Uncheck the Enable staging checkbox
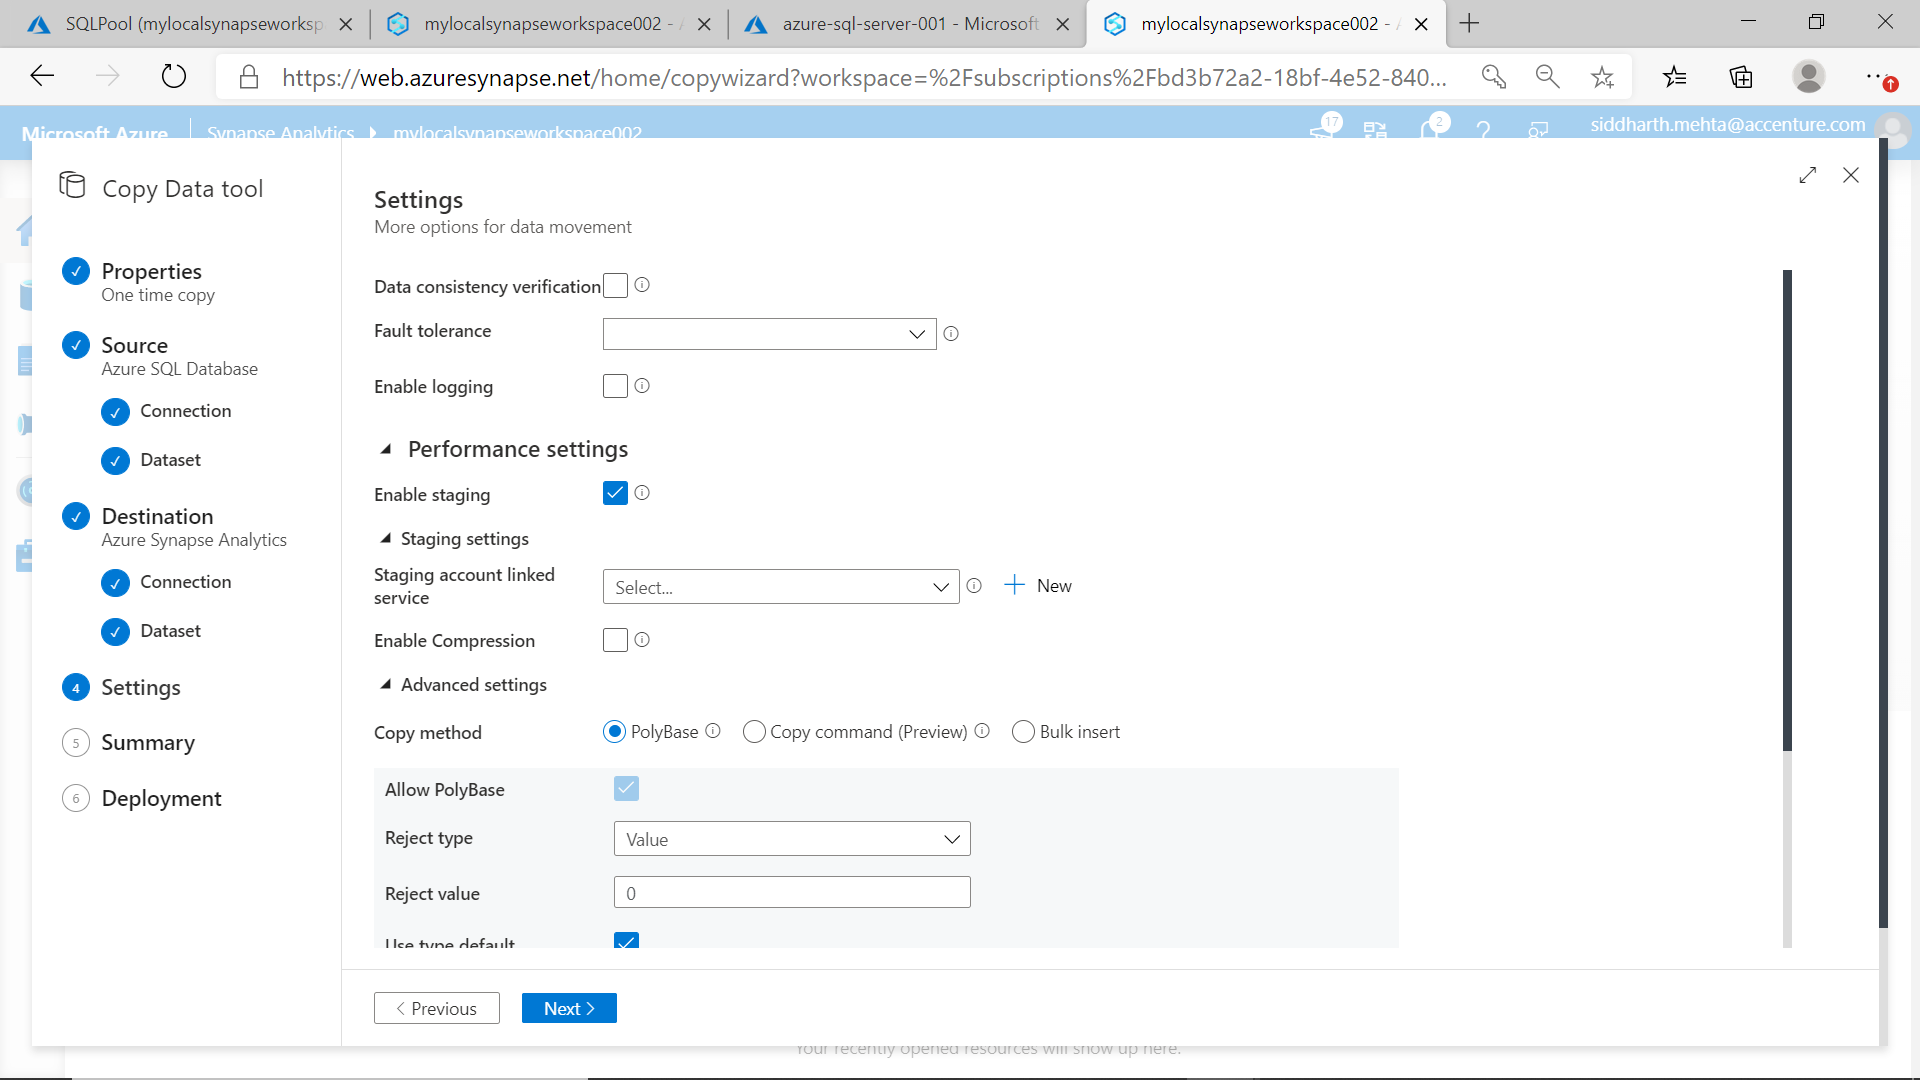1920x1080 pixels. 615,493
